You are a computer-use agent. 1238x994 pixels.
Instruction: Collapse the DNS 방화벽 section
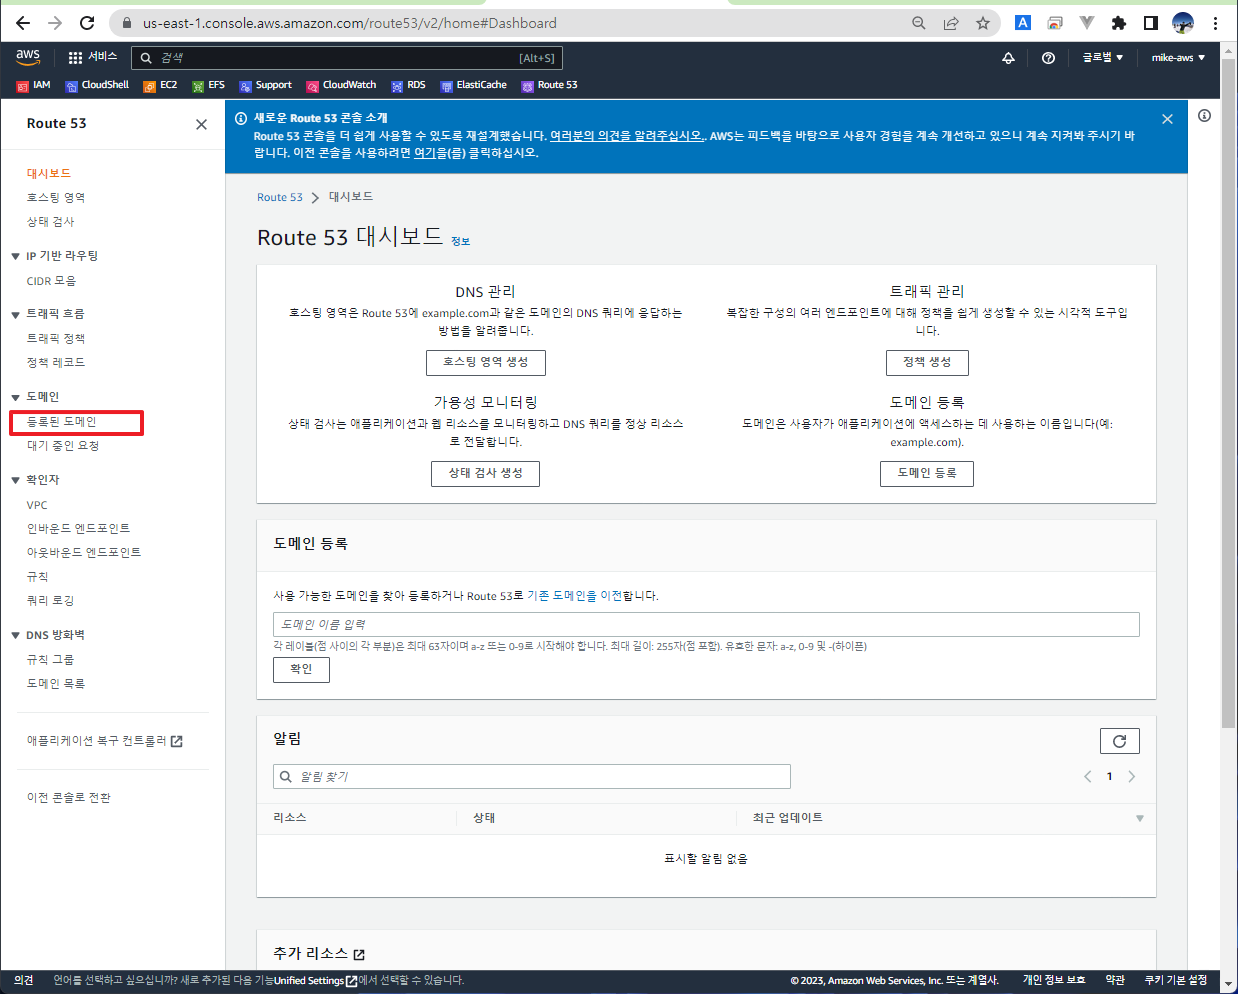pos(16,636)
